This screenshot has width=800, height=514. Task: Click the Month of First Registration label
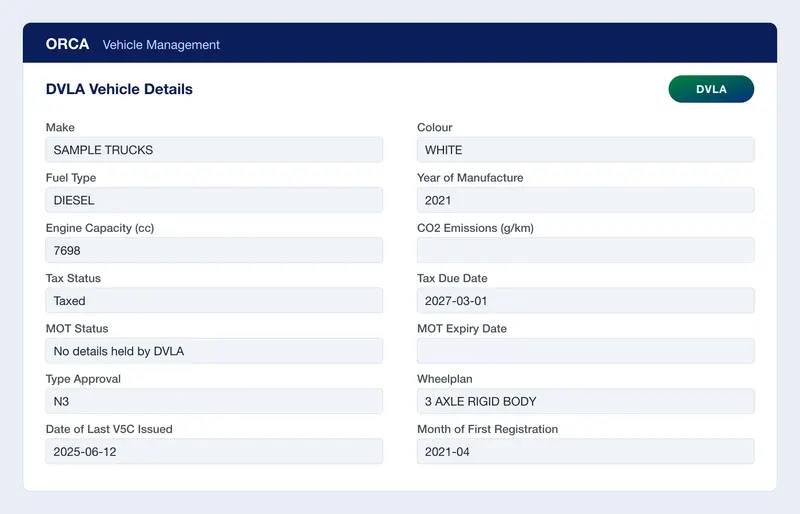click(487, 429)
